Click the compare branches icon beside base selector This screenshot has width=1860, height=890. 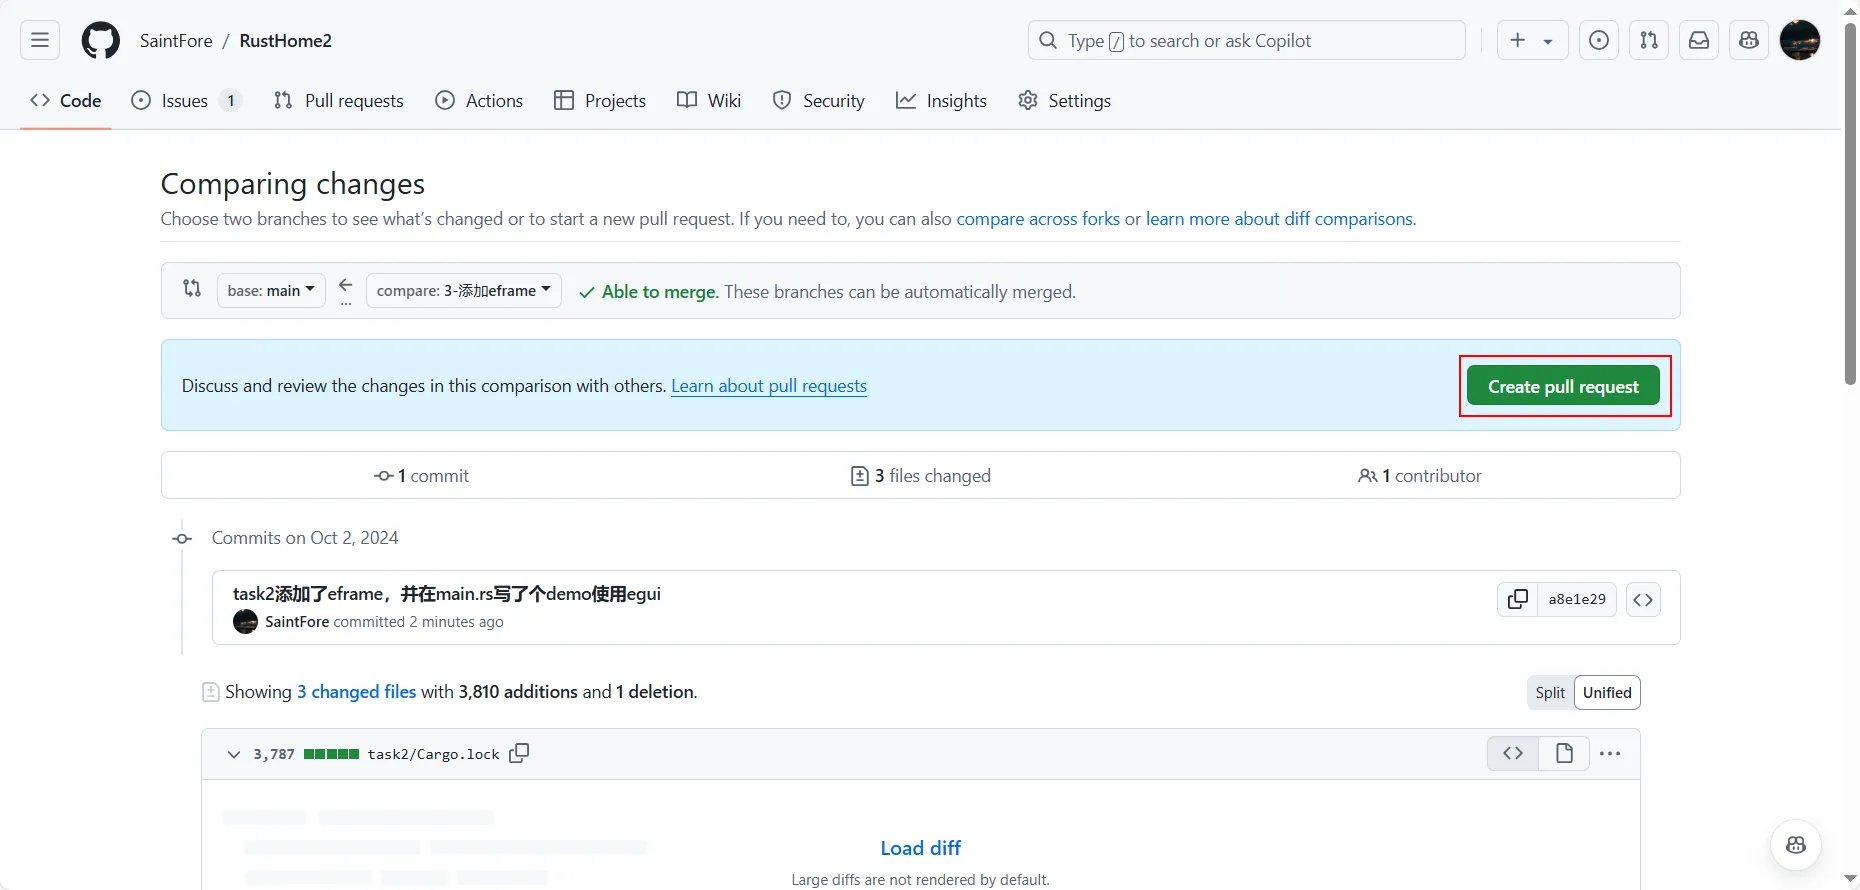pos(192,289)
